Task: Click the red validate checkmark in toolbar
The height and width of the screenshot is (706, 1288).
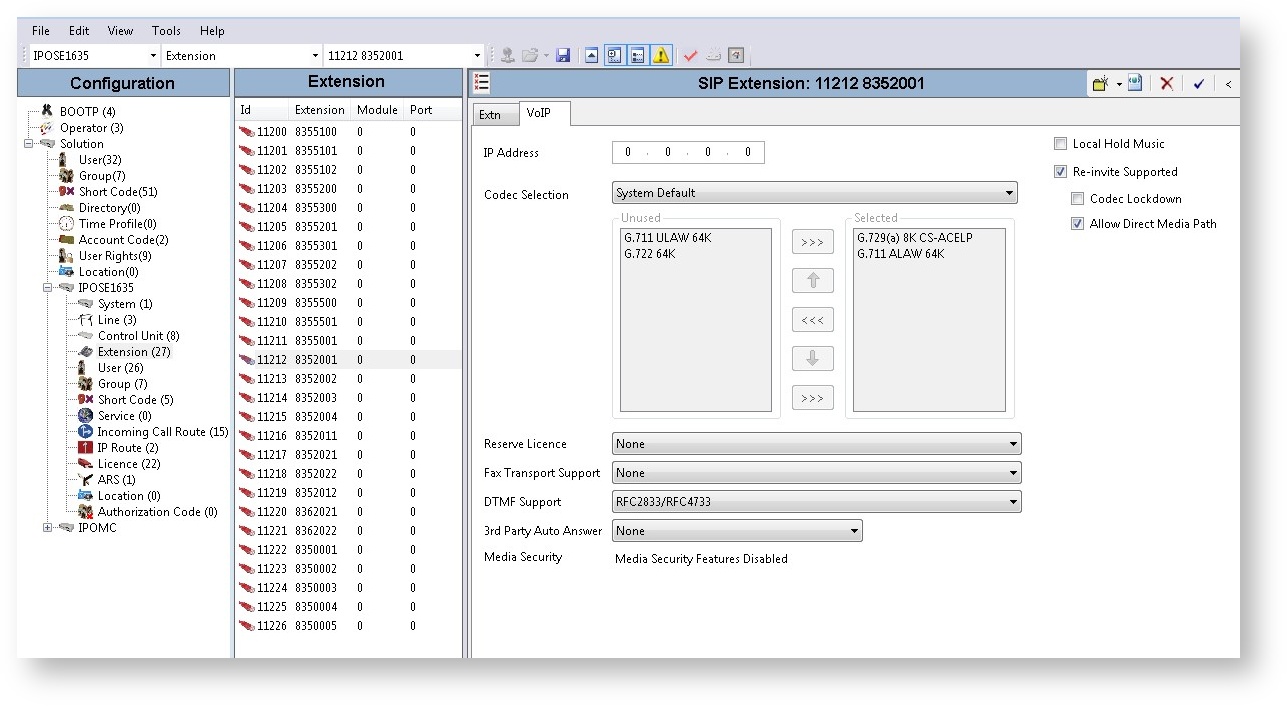Action: tap(690, 56)
